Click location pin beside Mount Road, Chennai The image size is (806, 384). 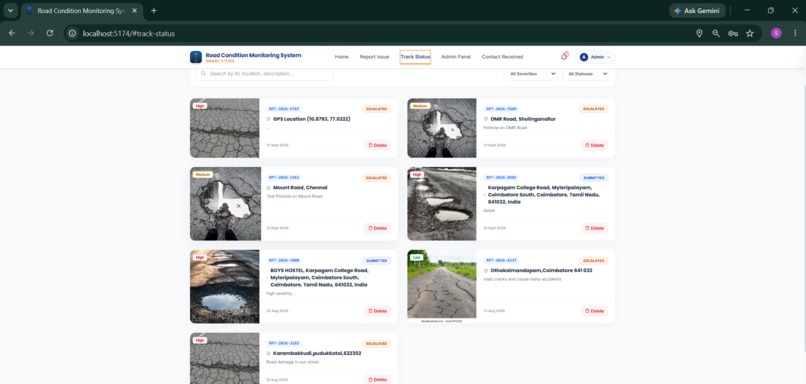coord(268,188)
